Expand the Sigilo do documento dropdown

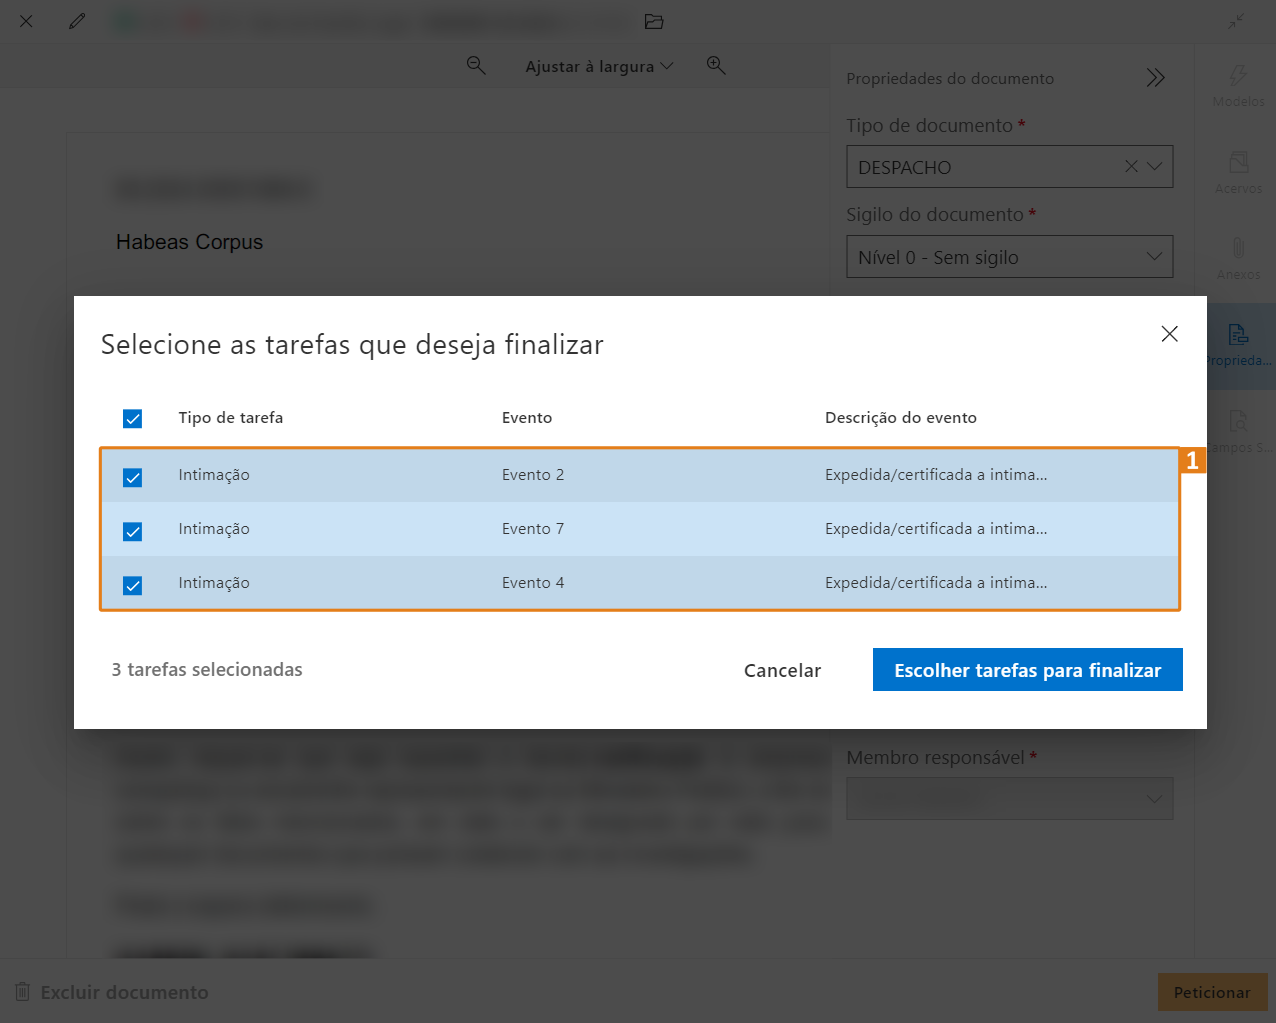(1154, 257)
